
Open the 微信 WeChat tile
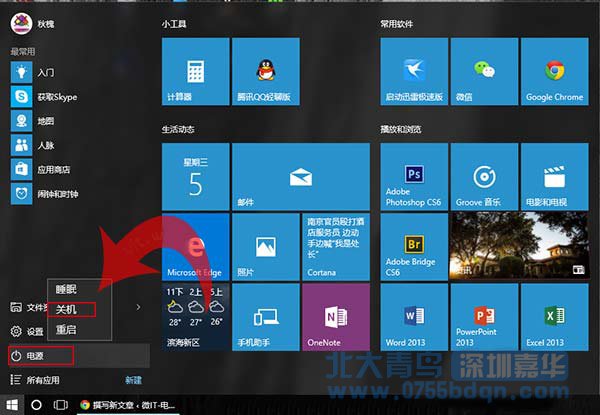pos(484,72)
